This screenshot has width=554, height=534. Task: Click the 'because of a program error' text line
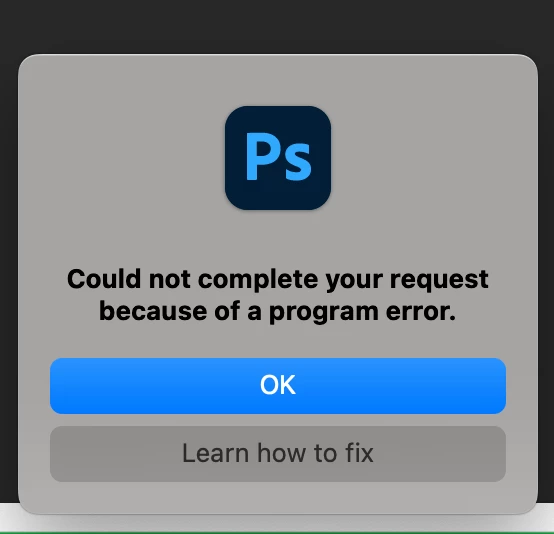pos(278,312)
